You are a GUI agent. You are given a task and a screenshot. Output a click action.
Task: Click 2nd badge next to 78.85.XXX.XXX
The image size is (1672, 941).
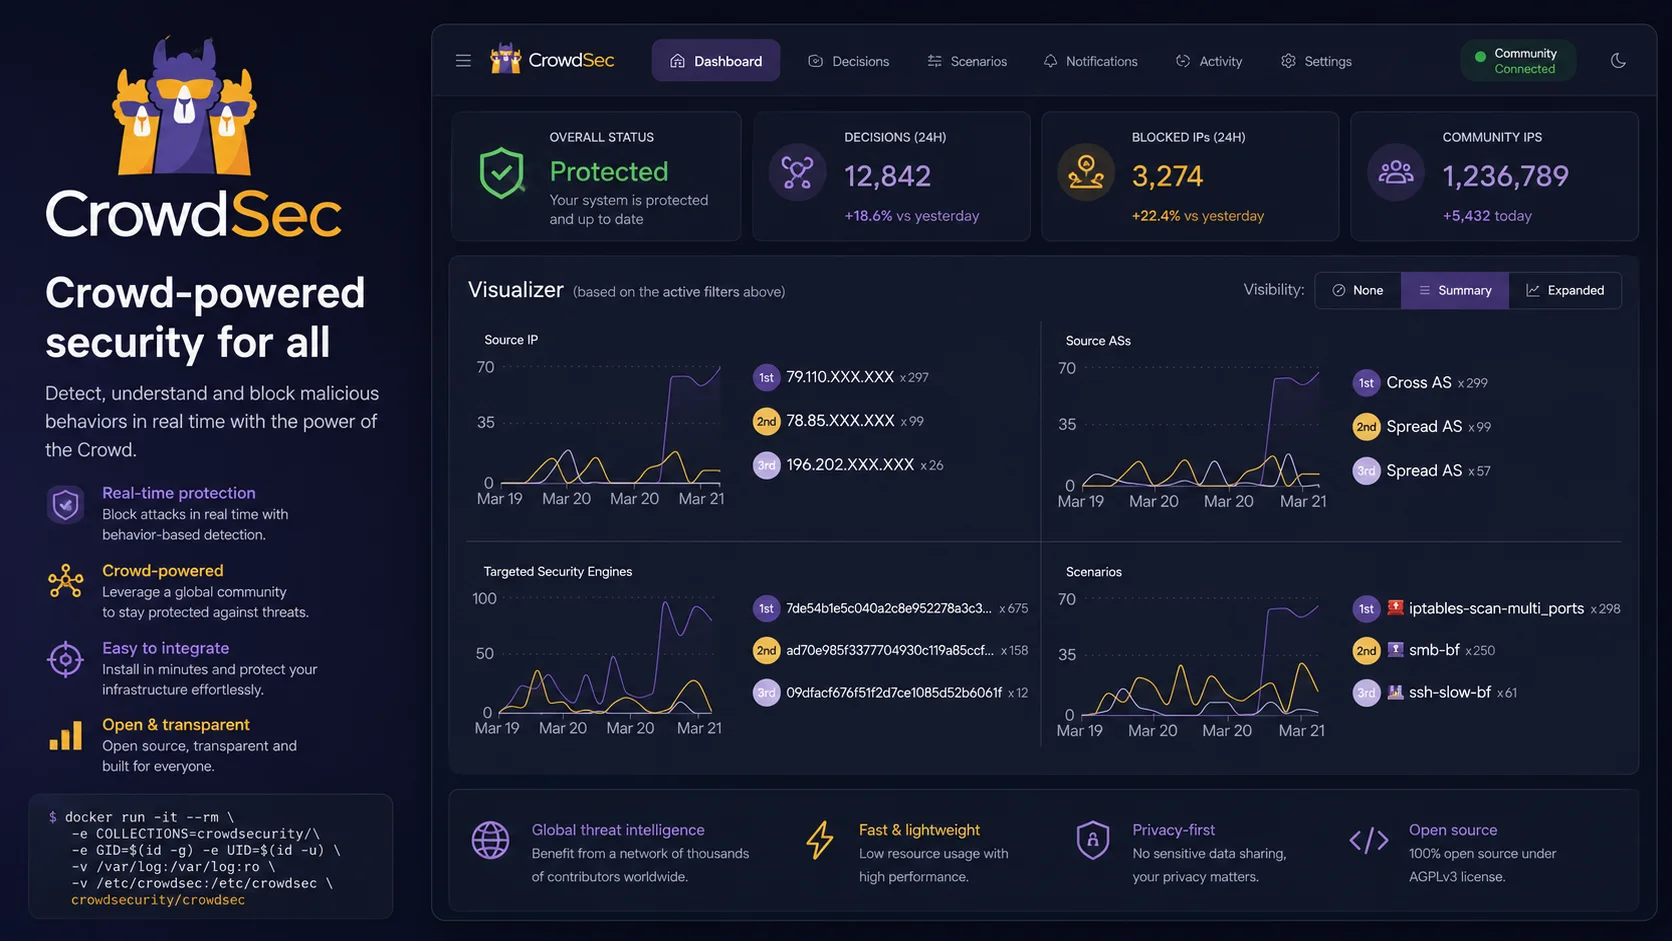tap(766, 421)
